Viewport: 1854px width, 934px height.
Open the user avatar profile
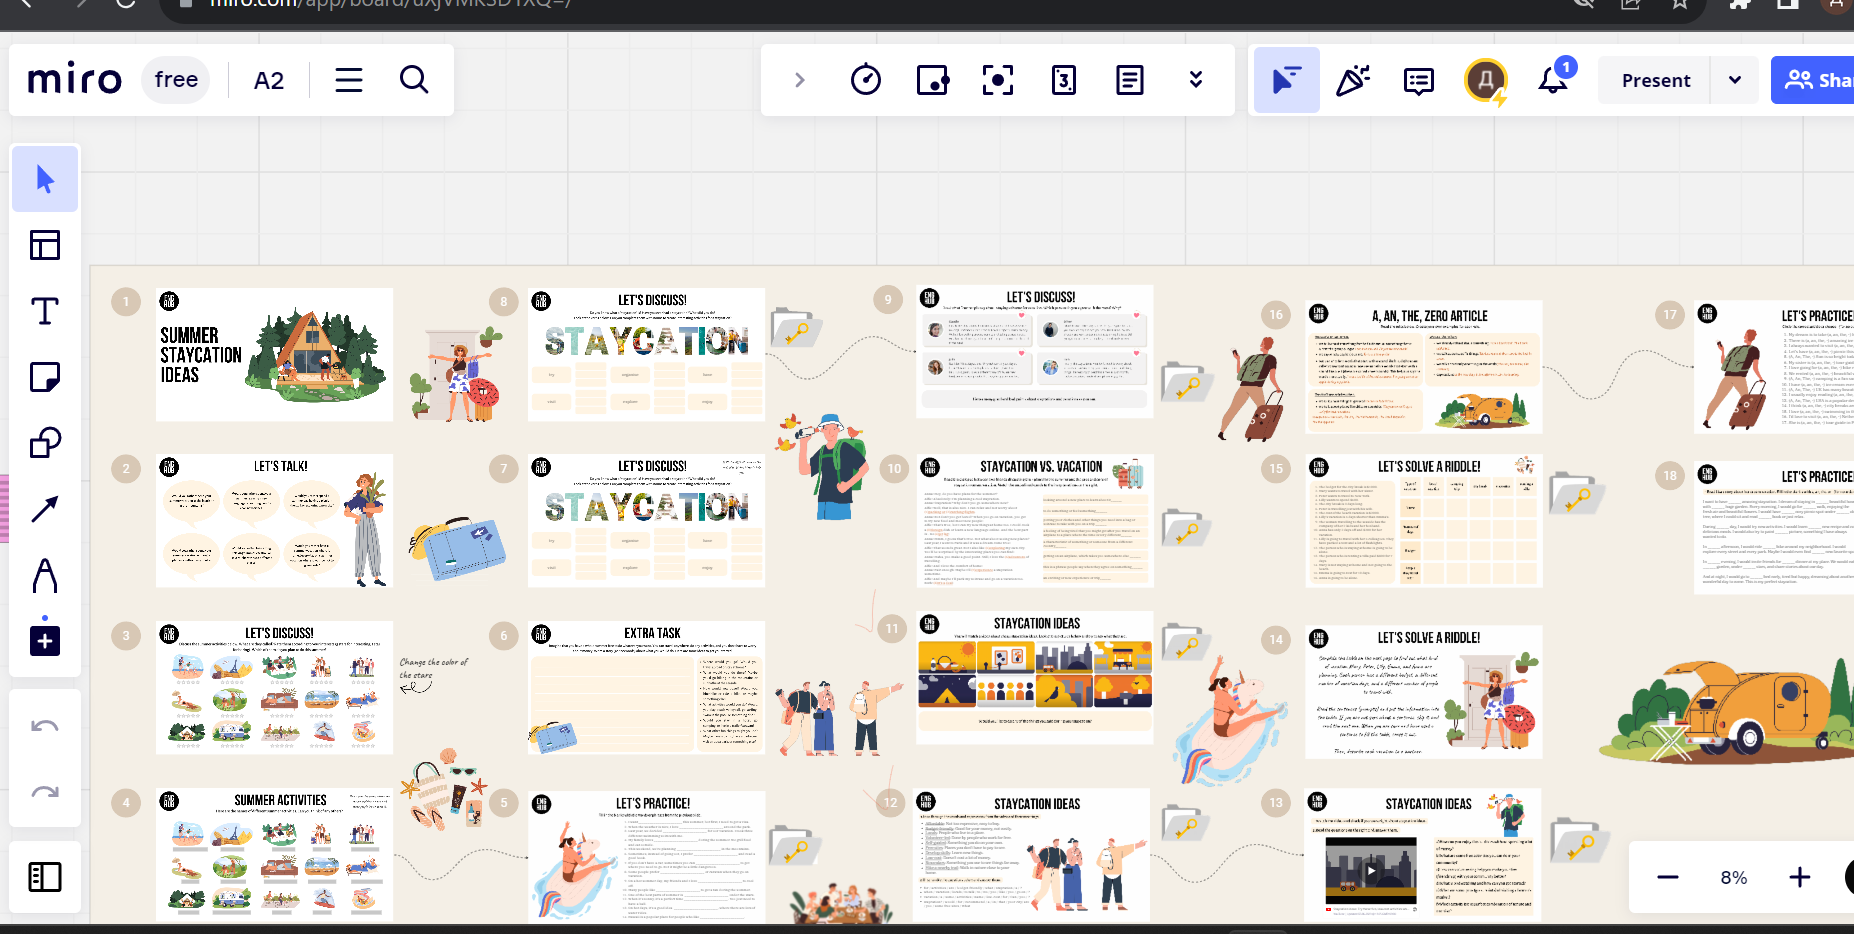[1486, 80]
